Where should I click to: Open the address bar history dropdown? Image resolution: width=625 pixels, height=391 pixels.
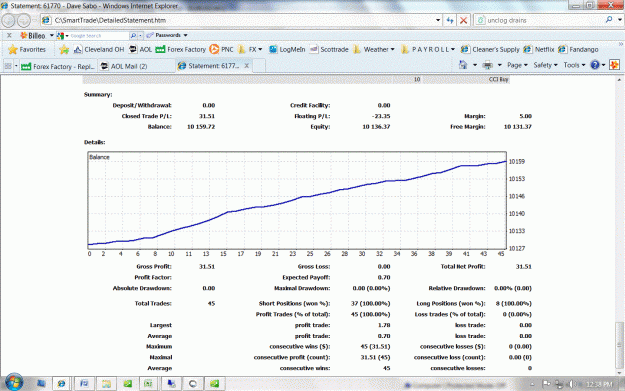[438, 20]
